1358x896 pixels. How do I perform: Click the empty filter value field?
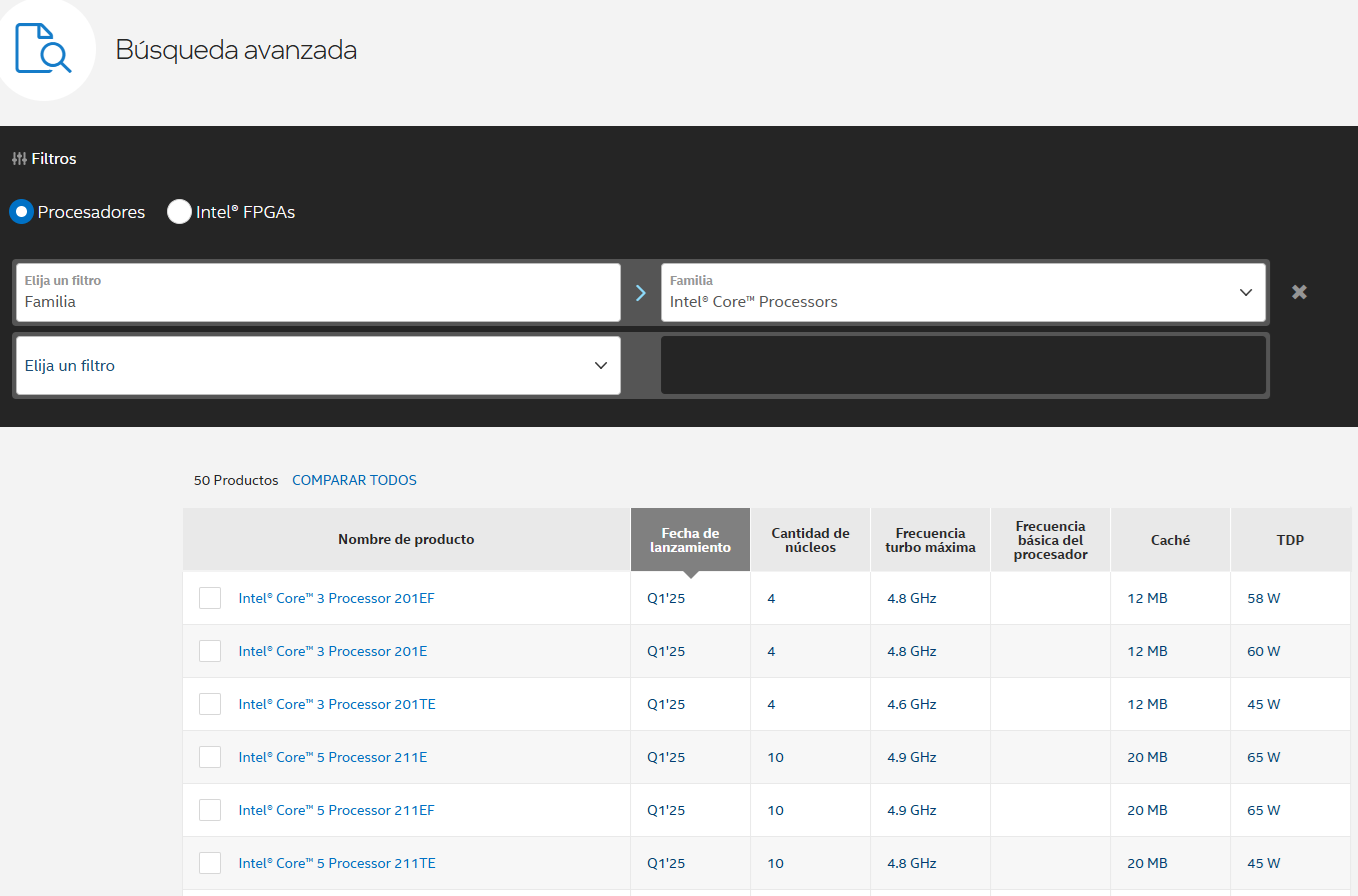click(963, 366)
